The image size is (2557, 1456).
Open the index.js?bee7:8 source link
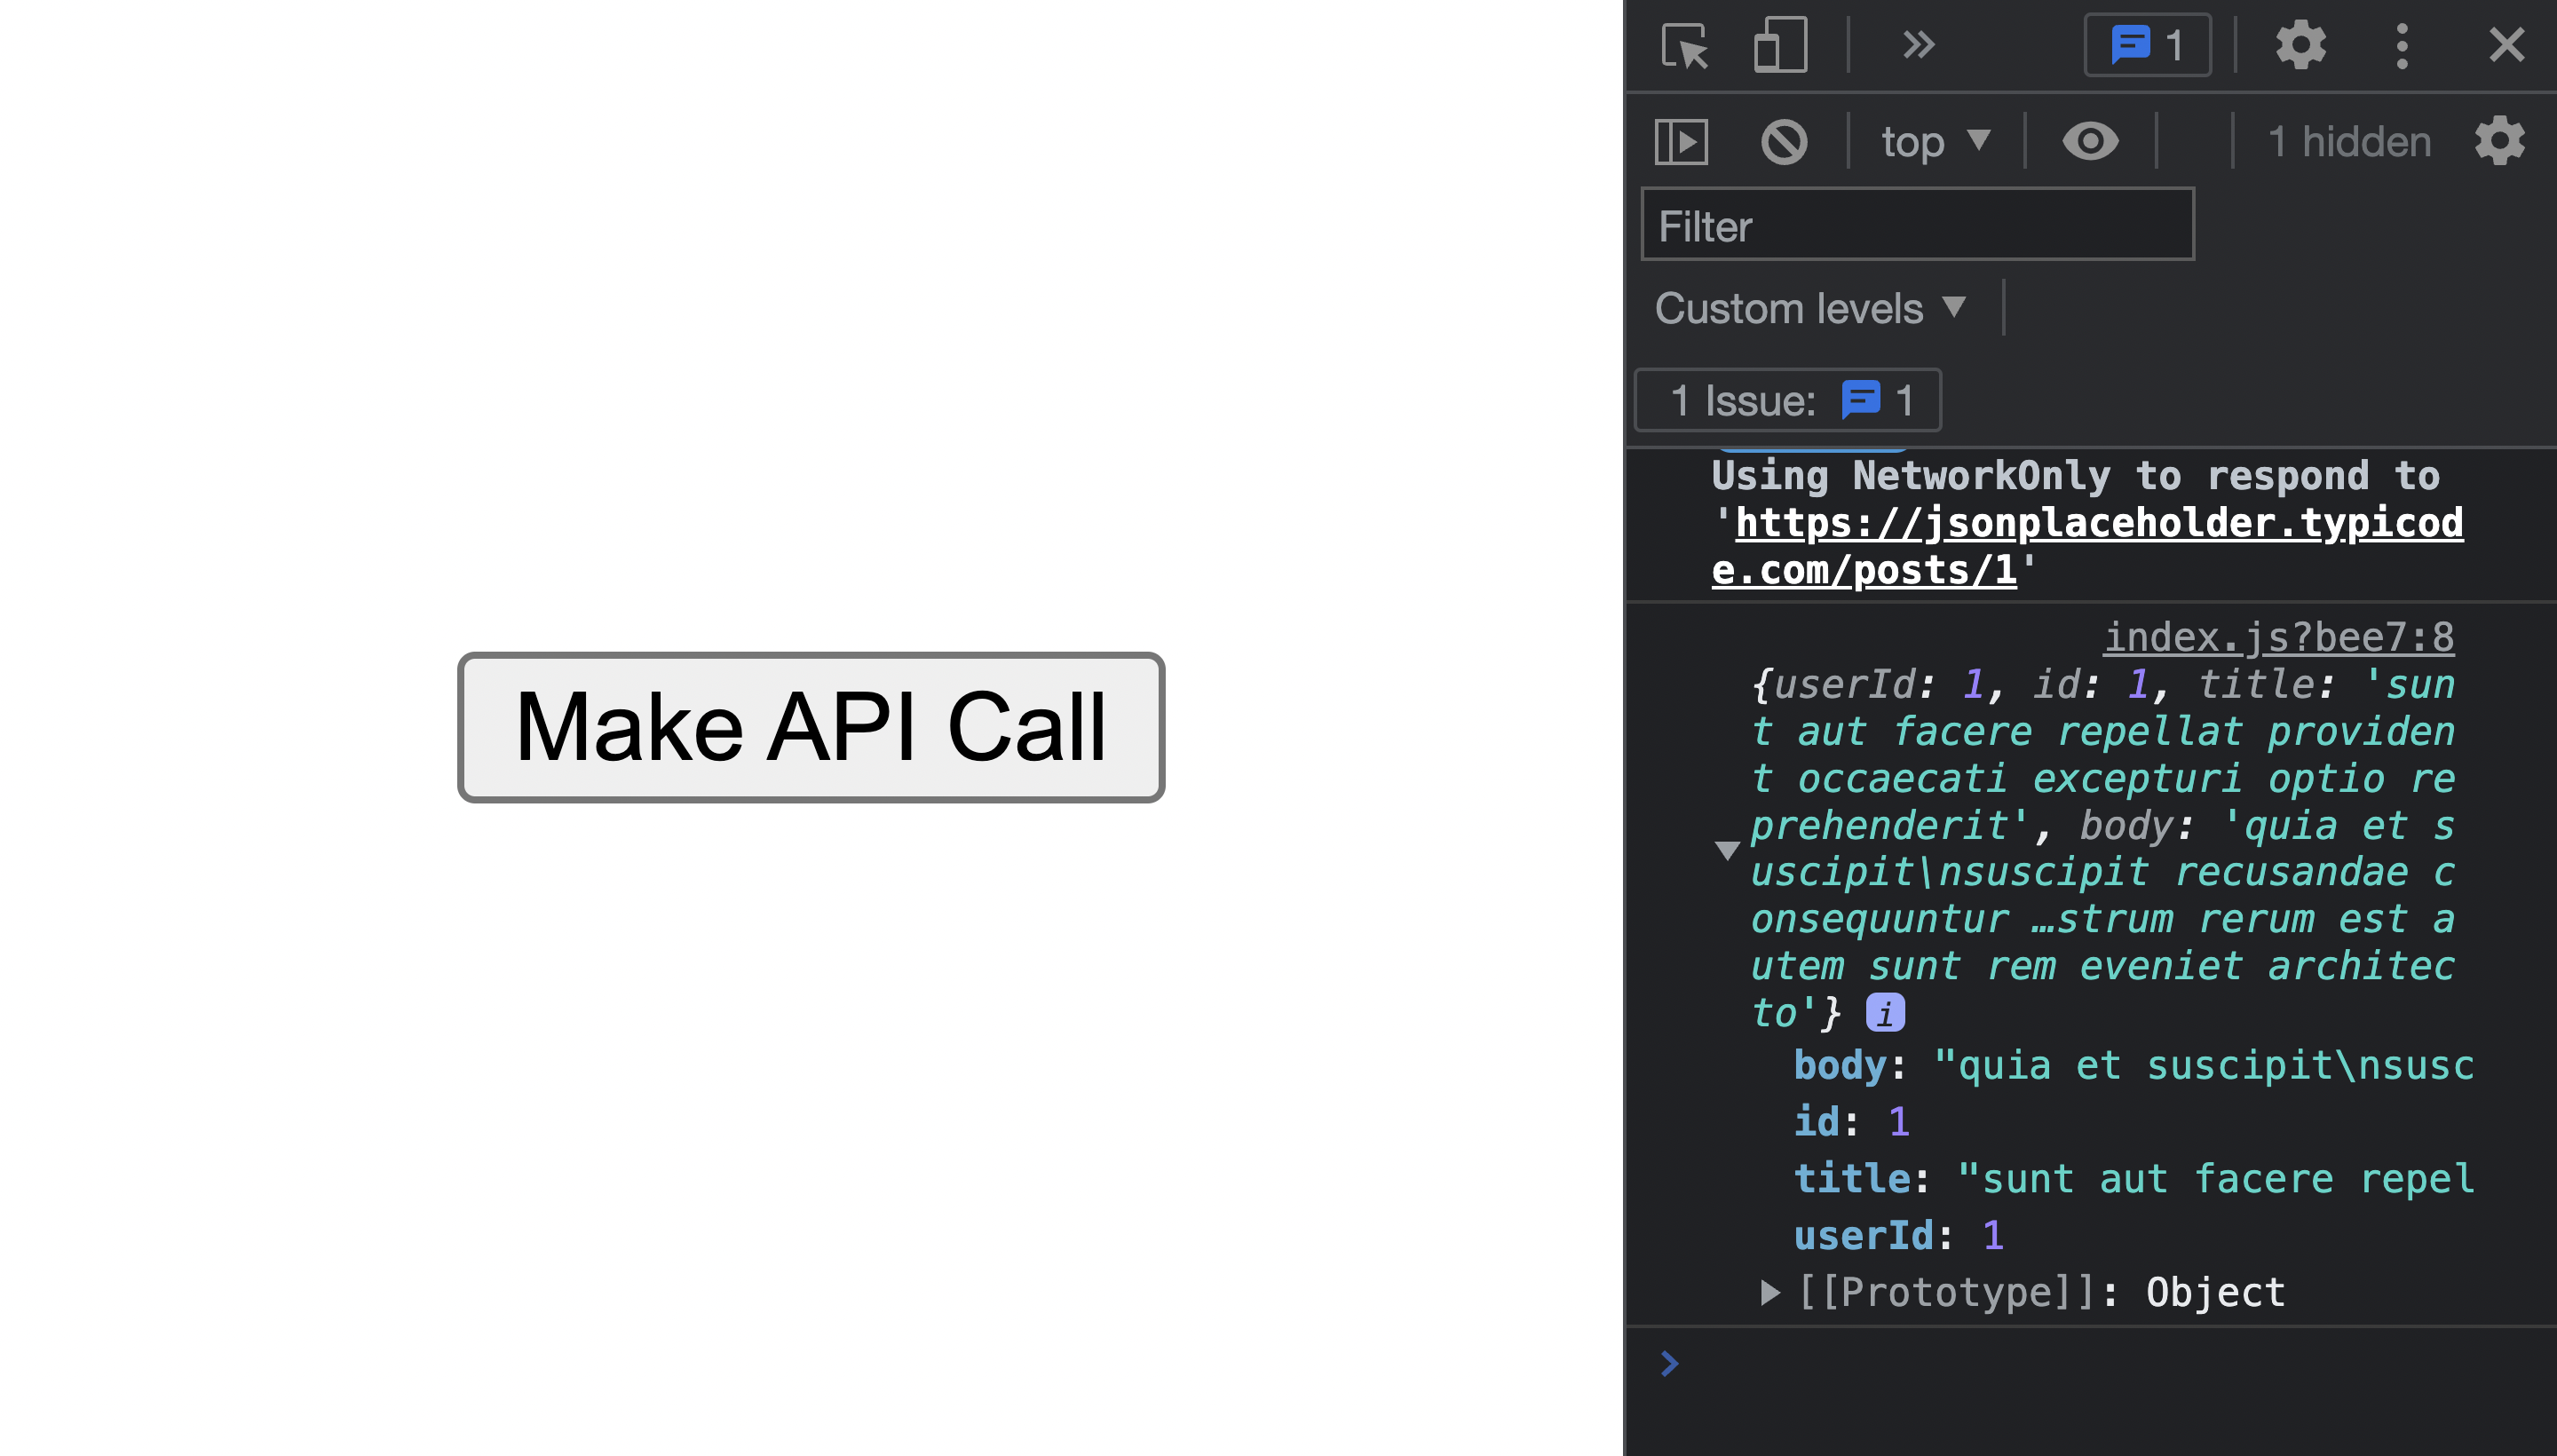[2278, 637]
